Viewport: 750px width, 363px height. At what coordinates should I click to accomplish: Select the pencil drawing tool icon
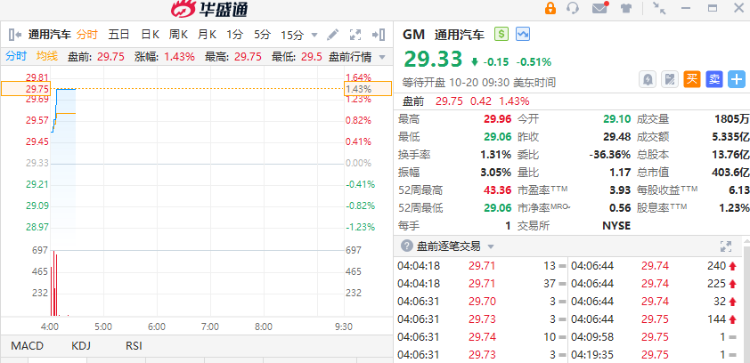332,34
